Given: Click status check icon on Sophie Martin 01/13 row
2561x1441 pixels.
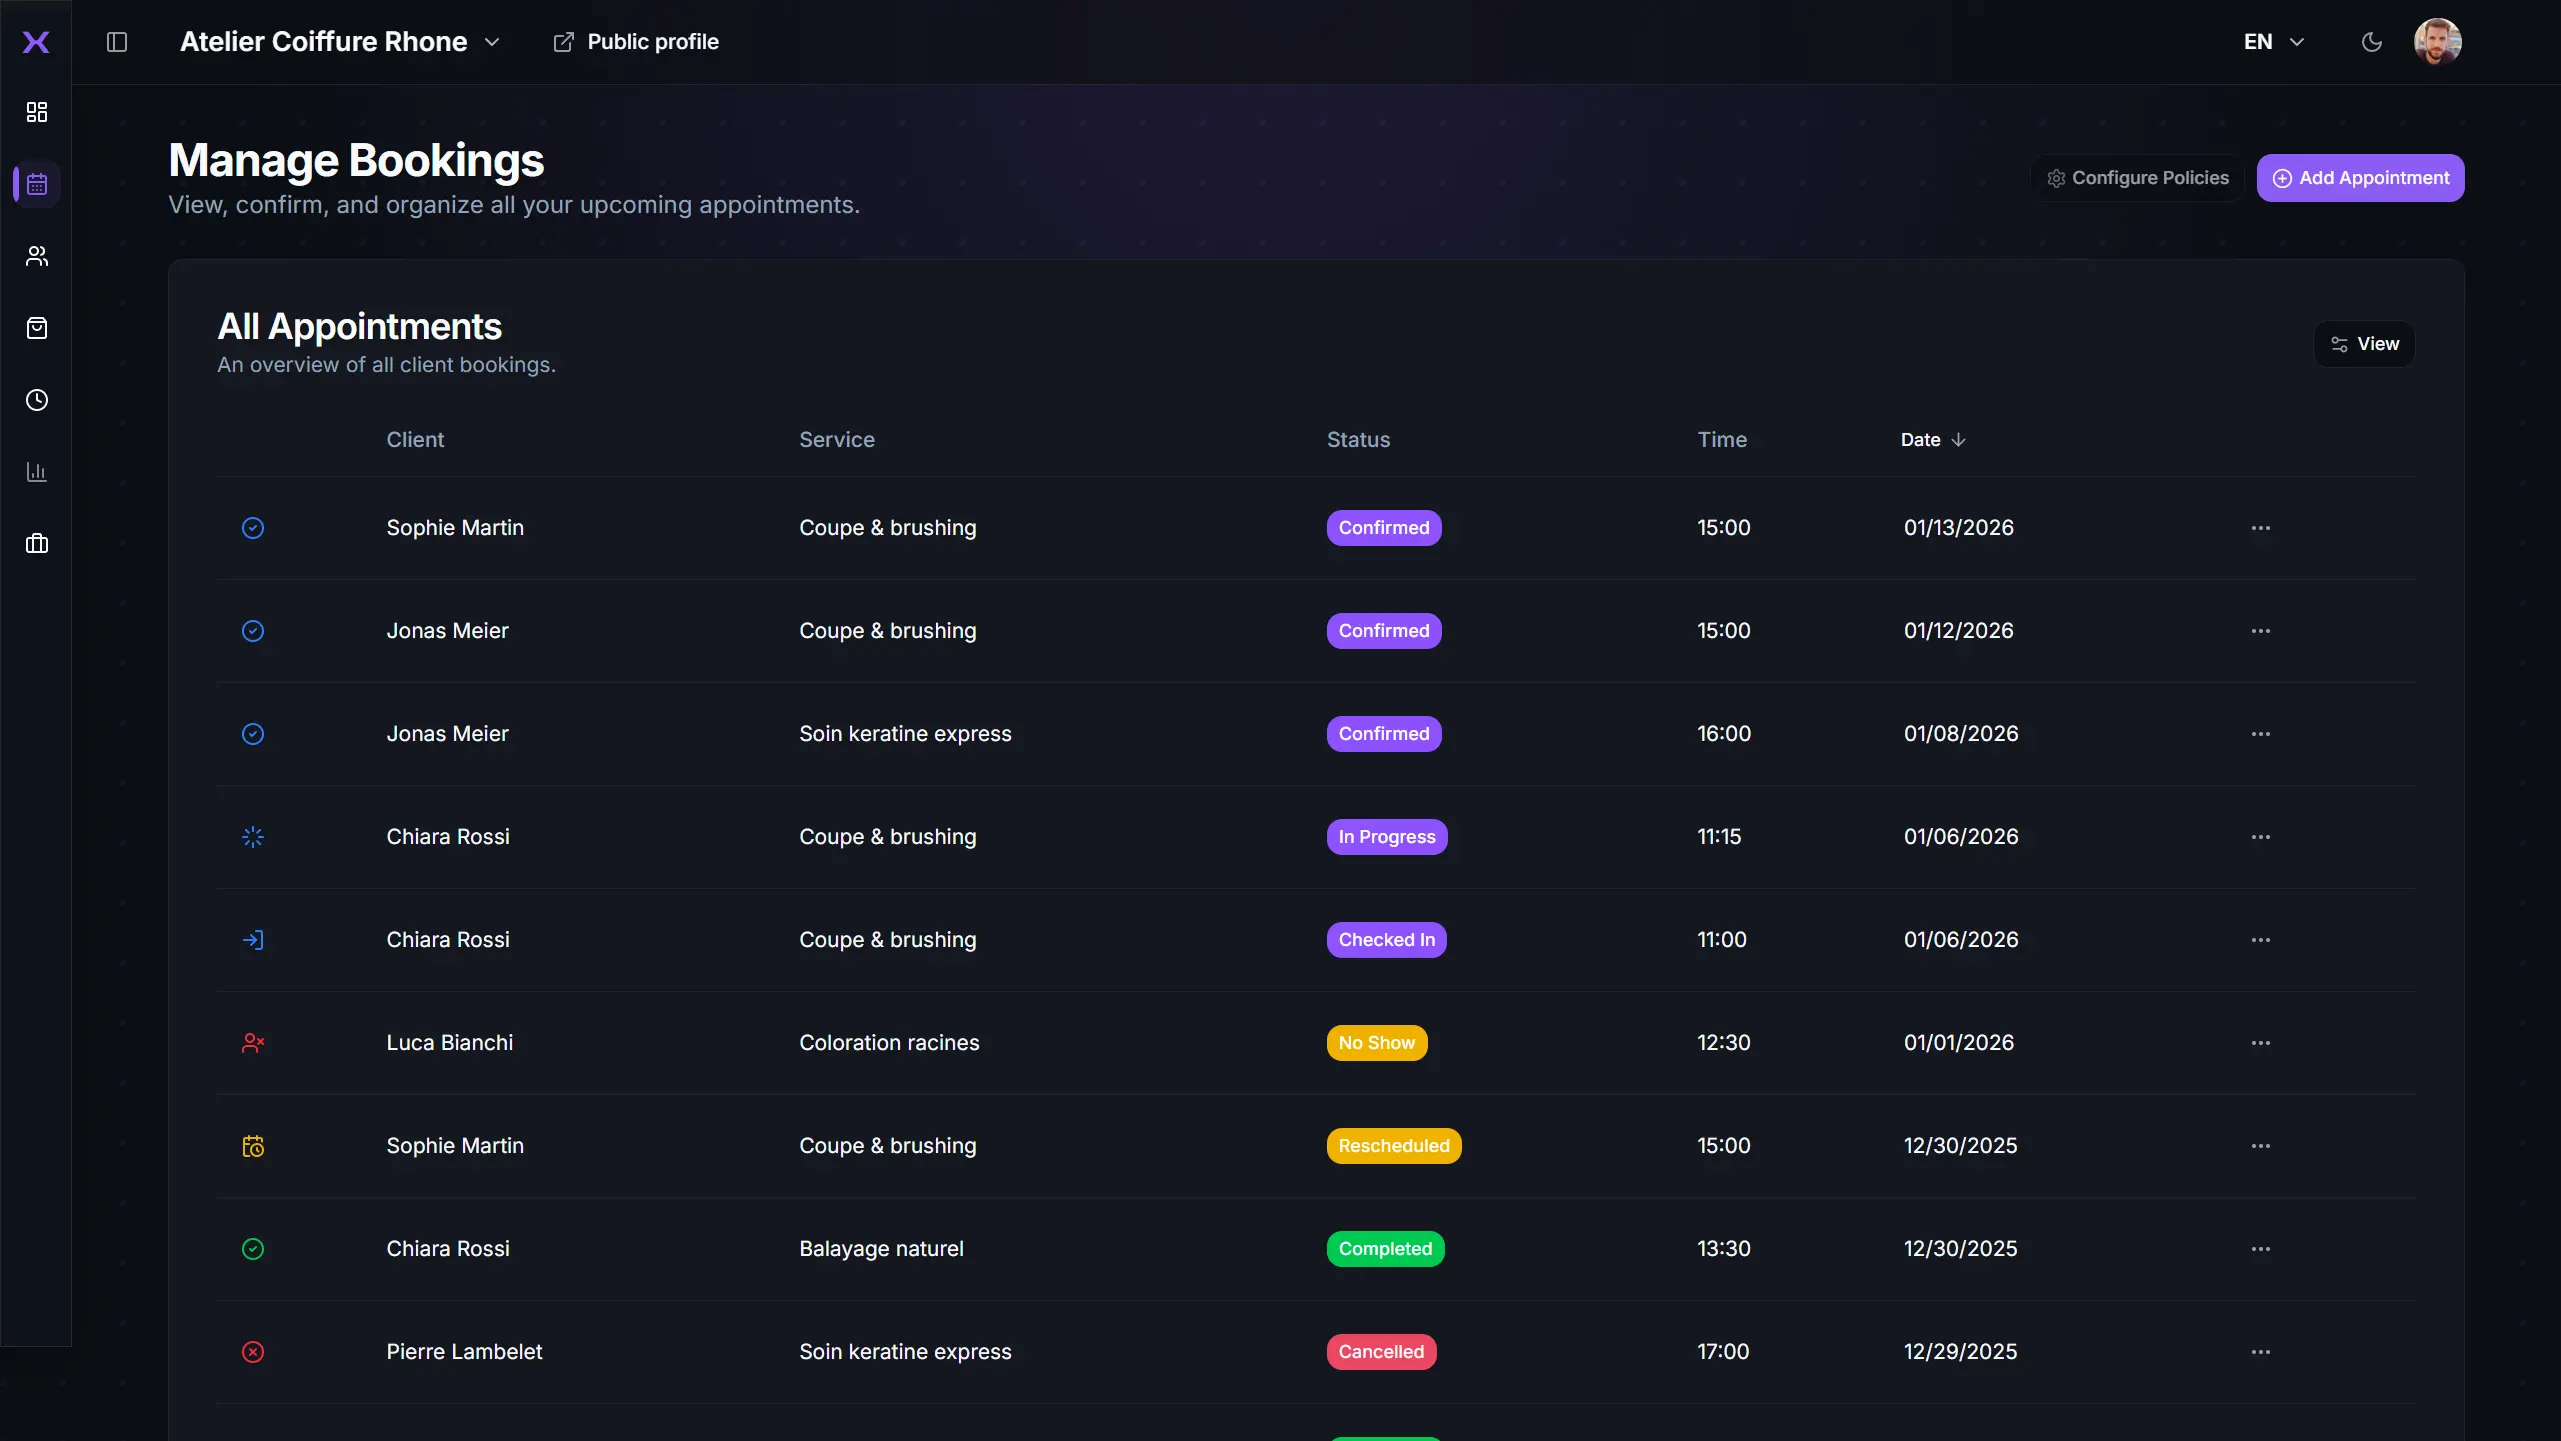Looking at the screenshot, I should (253, 528).
